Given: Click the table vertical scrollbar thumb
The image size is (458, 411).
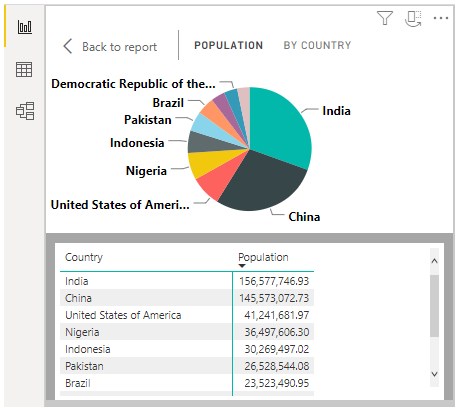Looking at the screenshot, I should 434,306.
